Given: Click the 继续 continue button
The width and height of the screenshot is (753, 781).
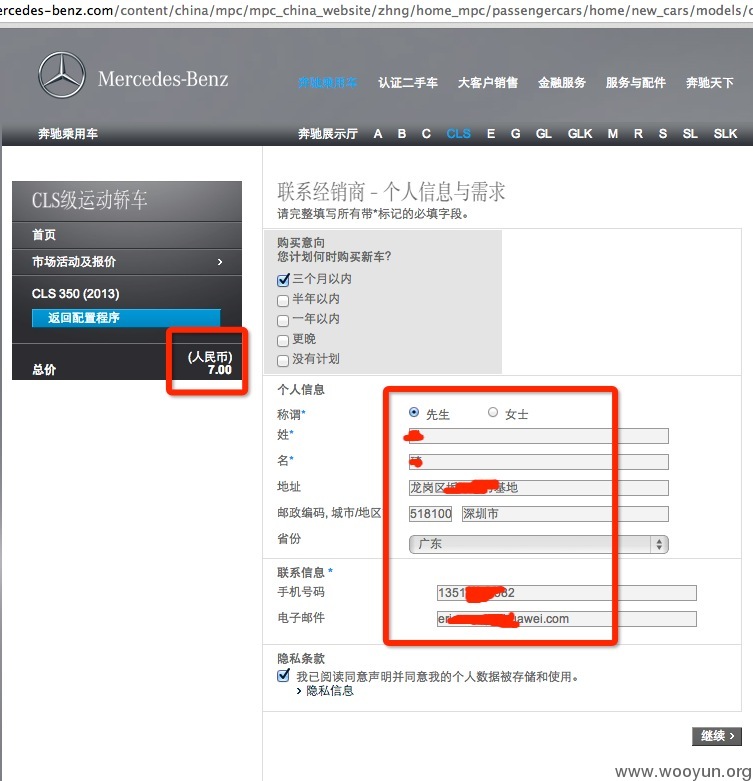Looking at the screenshot, I should coord(717,736).
